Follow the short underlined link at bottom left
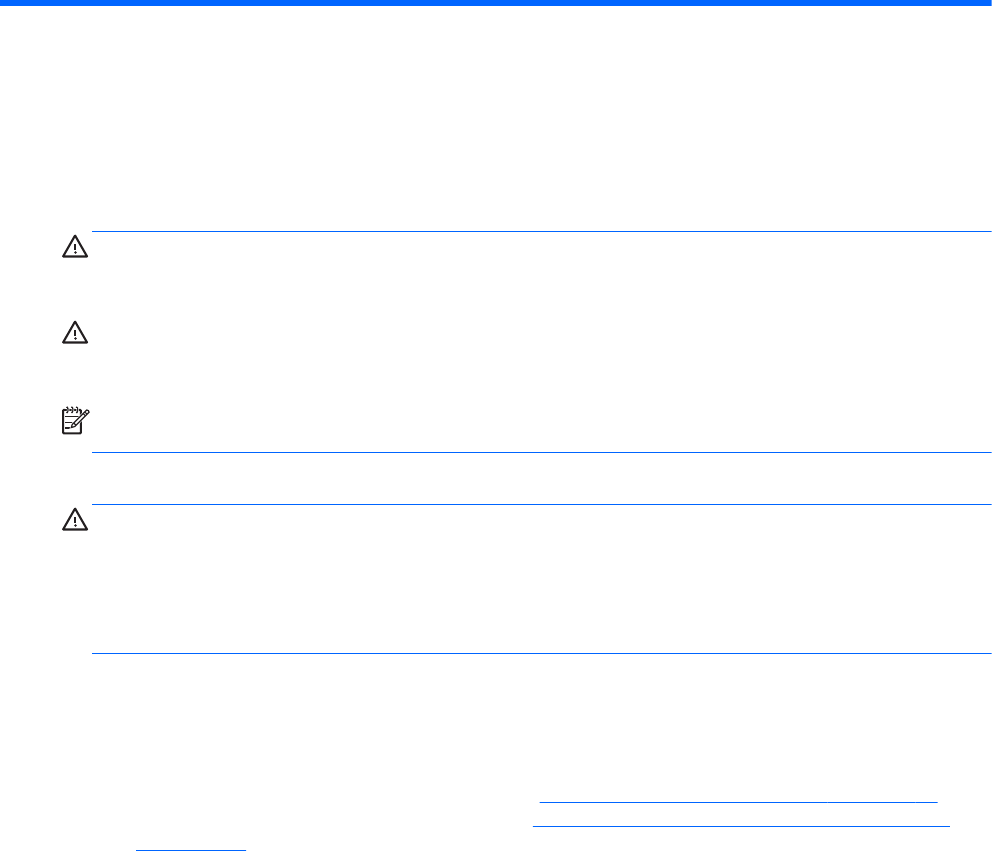This screenshot has width=992, height=851. tap(190, 849)
